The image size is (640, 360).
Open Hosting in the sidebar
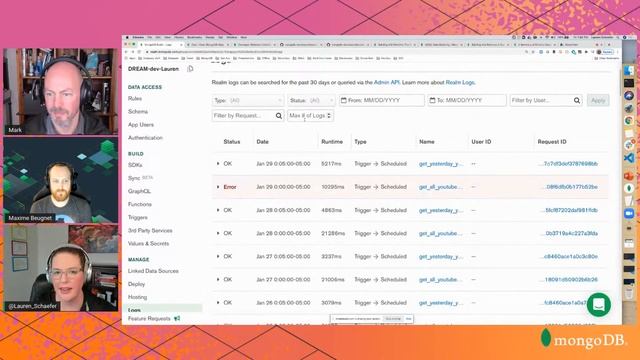[138, 297]
